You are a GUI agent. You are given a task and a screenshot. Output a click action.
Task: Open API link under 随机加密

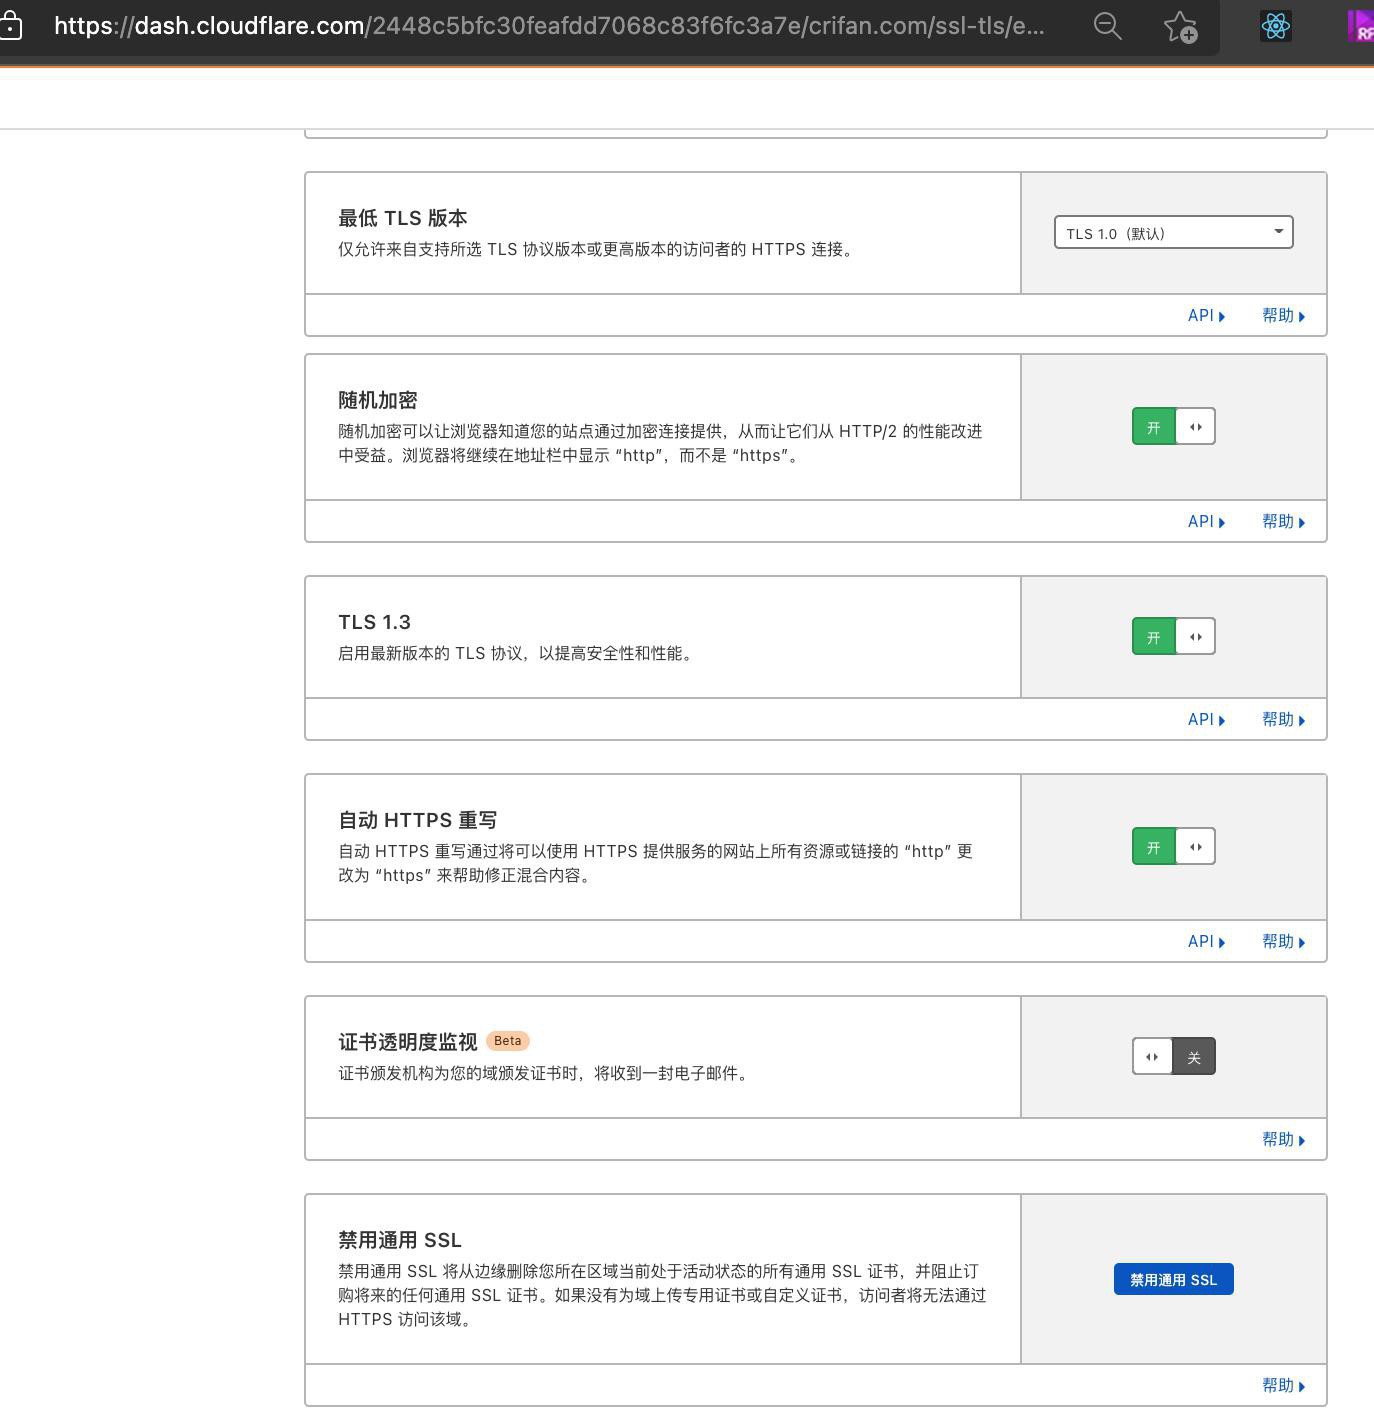click(1206, 522)
